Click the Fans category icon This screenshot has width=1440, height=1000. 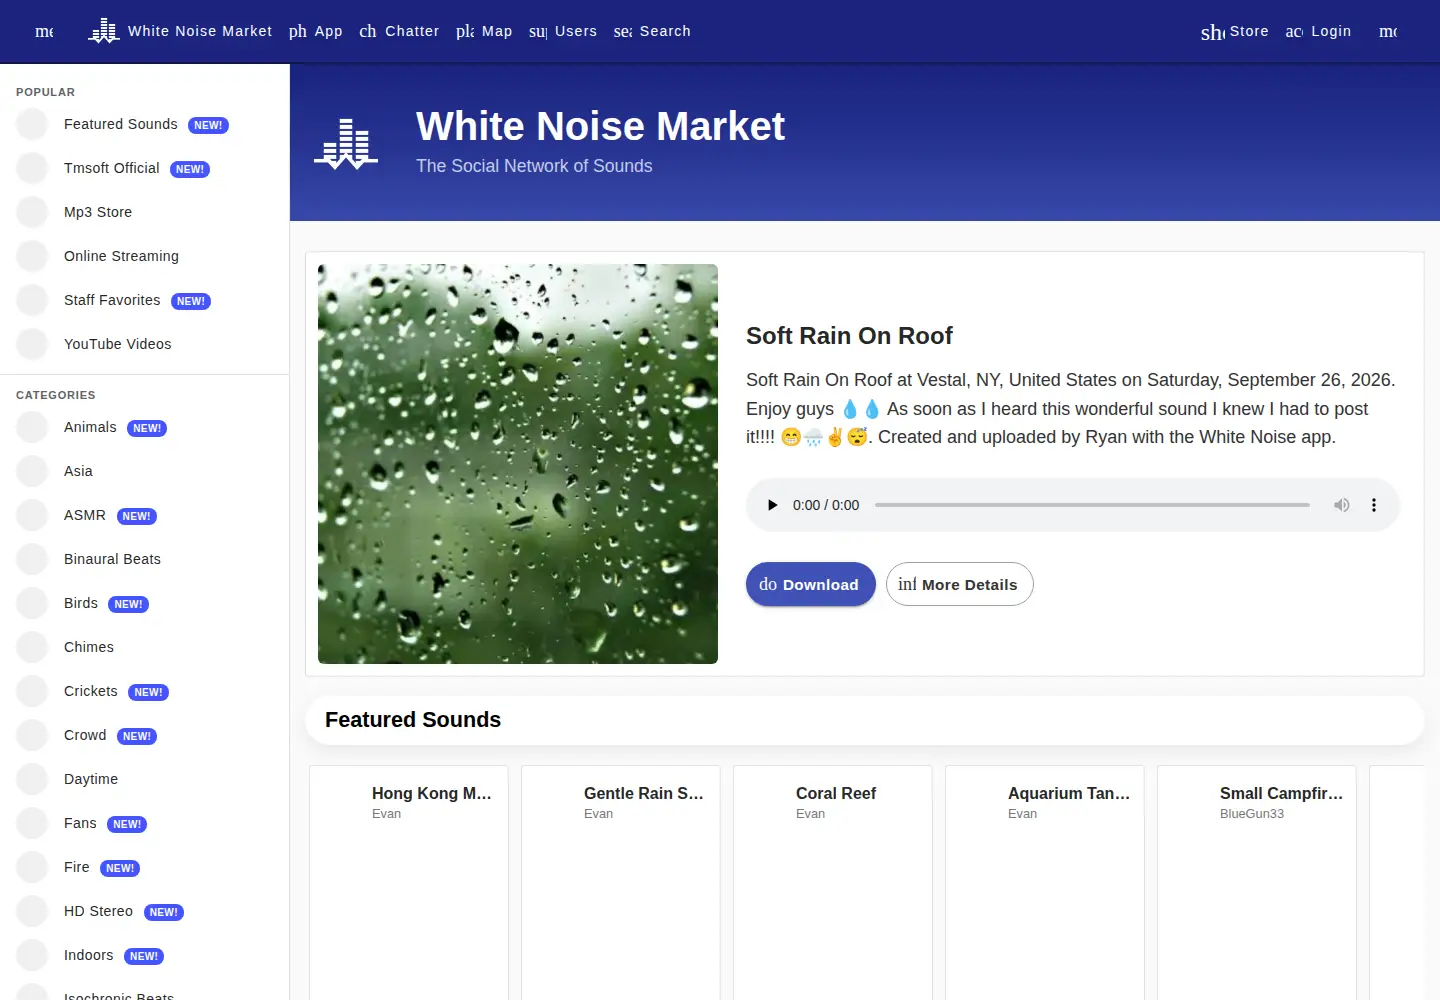pyautogui.click(x=32, y=823)
